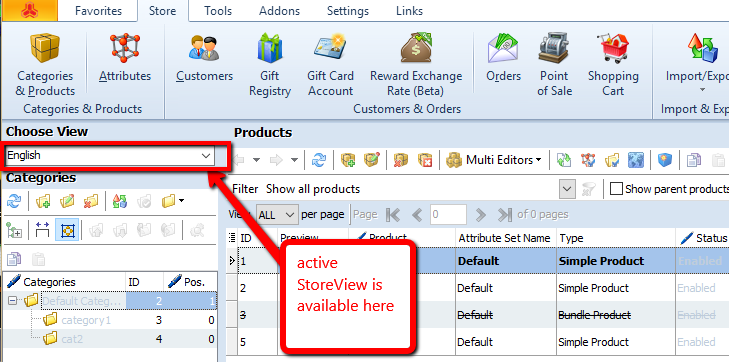Sort categories by Pos. column
Screen dimensions: 729x362
(190, 282)
